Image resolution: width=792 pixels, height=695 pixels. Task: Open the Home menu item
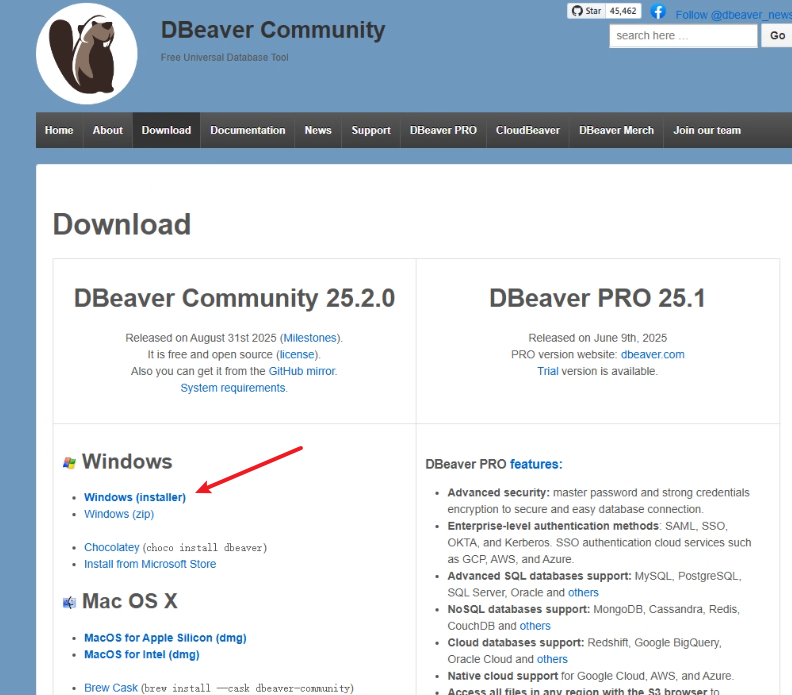[59, 130]
